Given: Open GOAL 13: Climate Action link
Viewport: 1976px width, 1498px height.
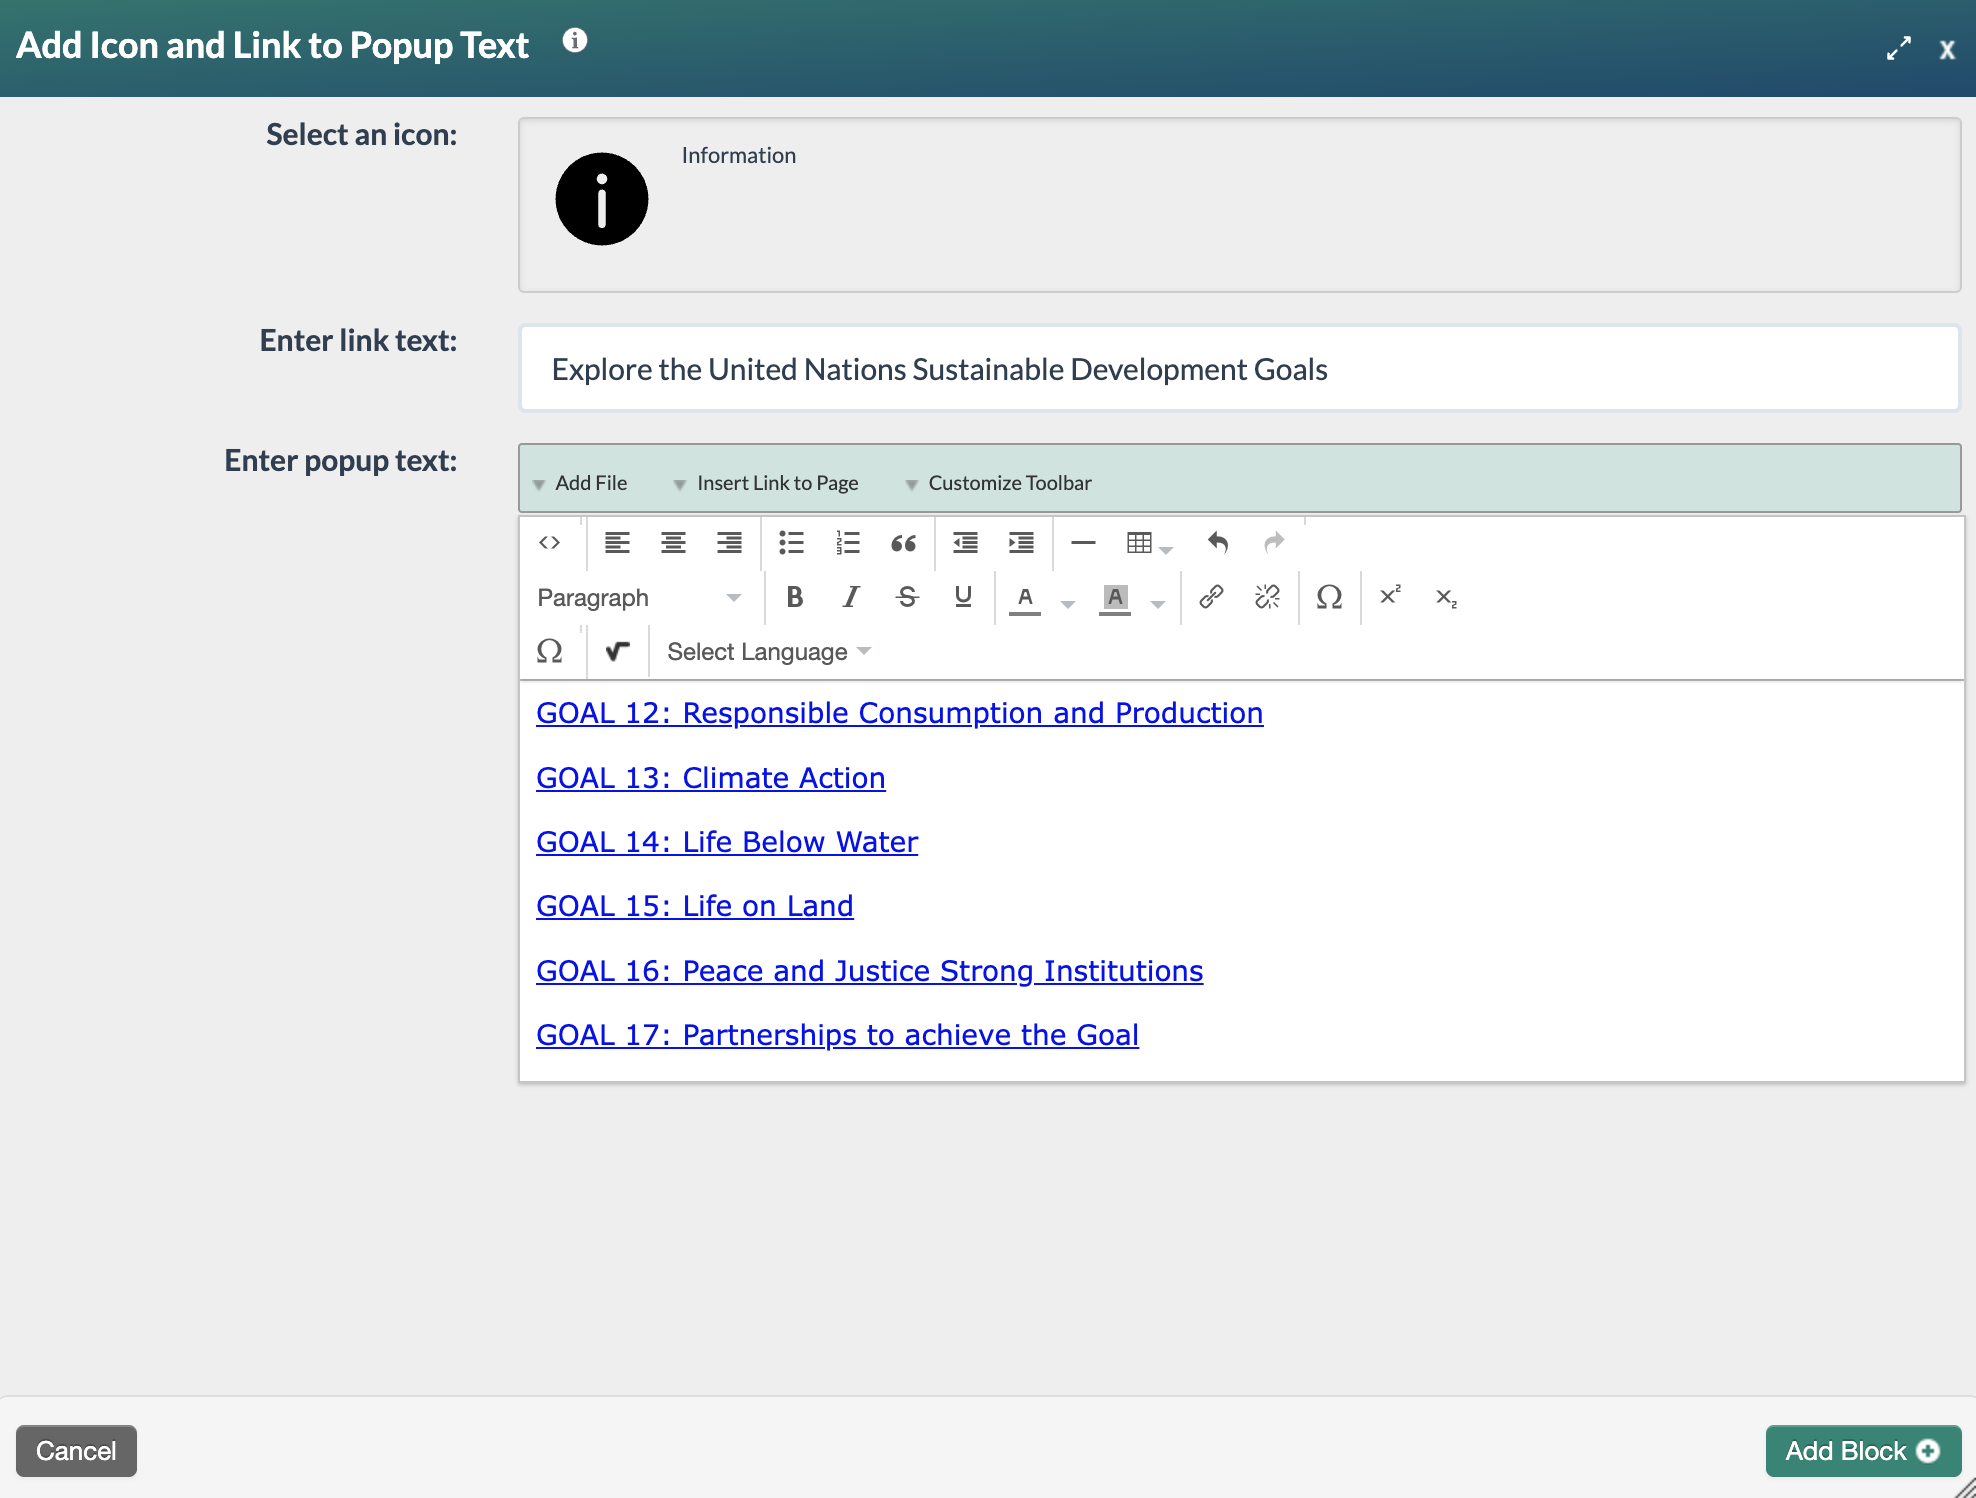Looking at the screenshot, I should pyautogui.click(x=711, y=778).
